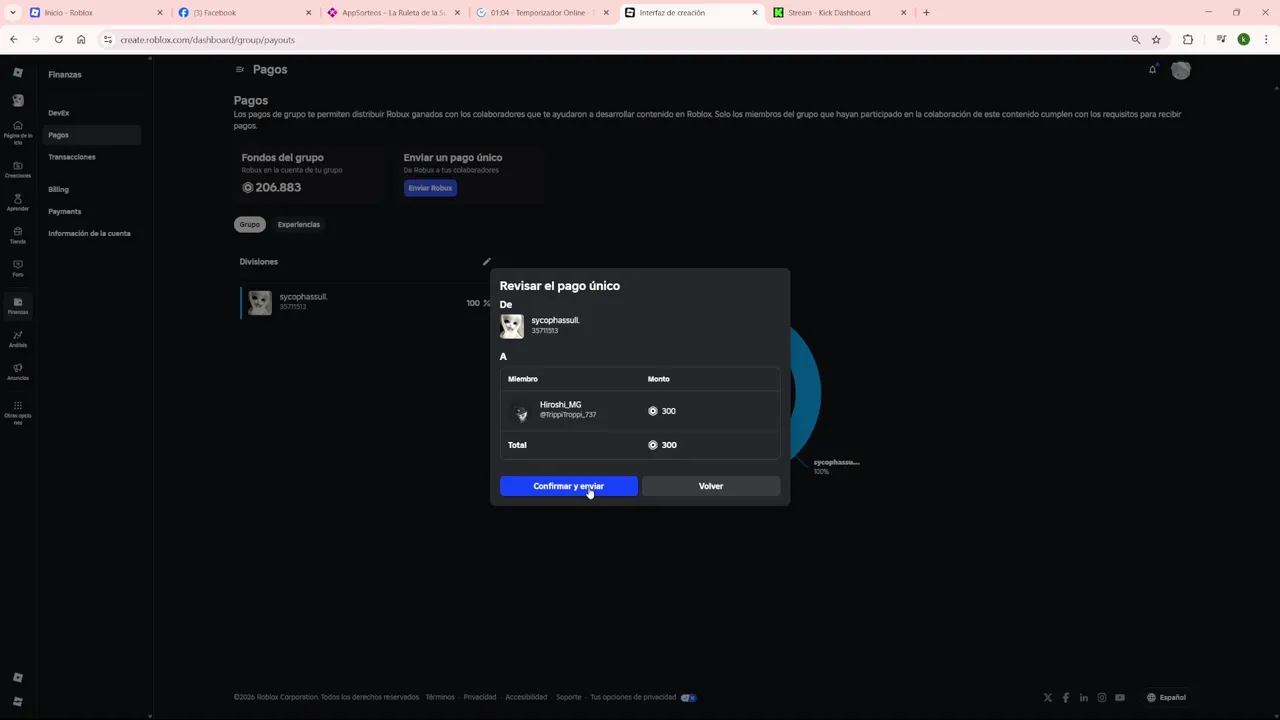Open DevEx in the Finanzas menu
The image size is (1280, 720).
tap(59, 113)
